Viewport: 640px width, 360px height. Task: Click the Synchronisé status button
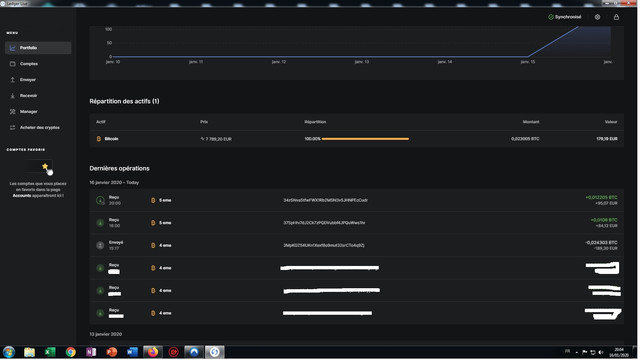pyautogui.click(x=564, y=17)
